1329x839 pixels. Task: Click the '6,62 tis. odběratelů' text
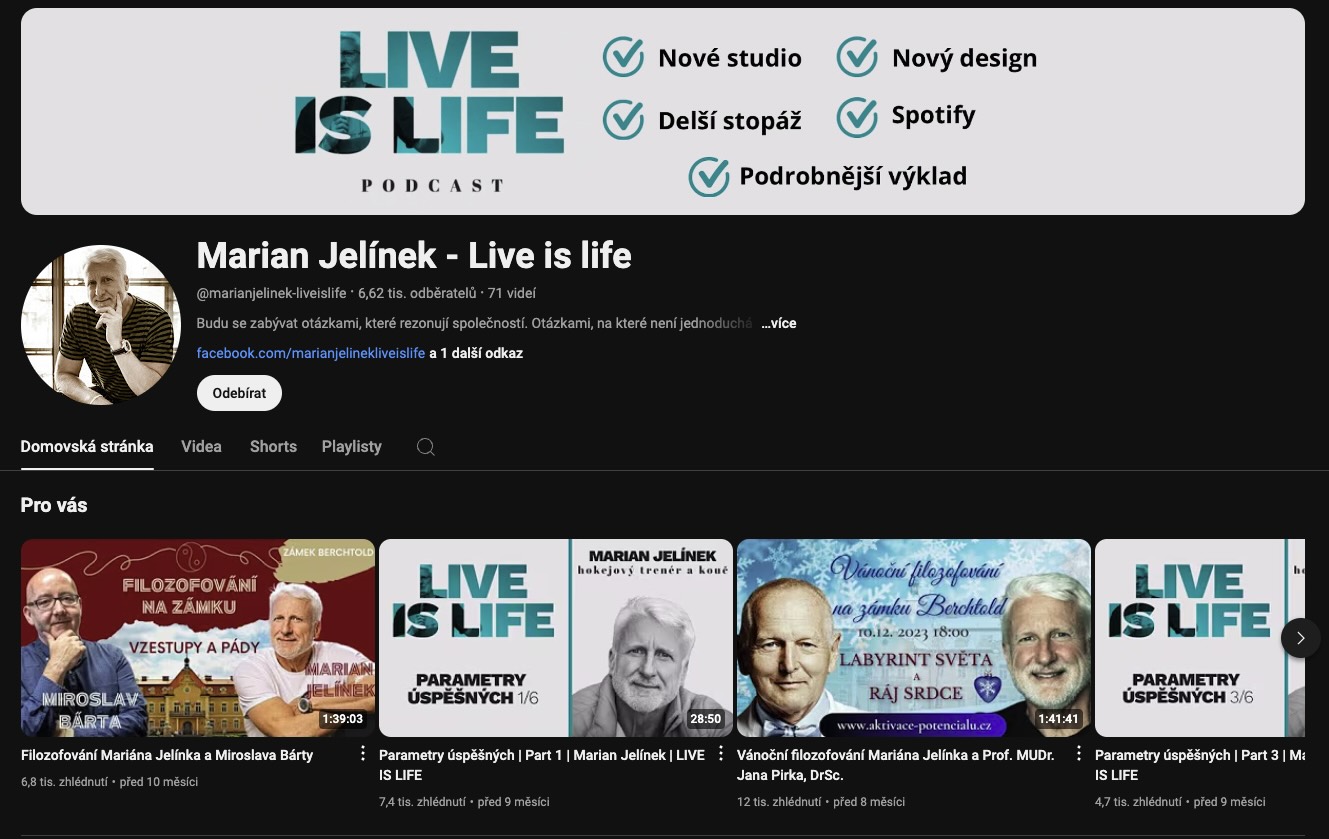point(417,293)
